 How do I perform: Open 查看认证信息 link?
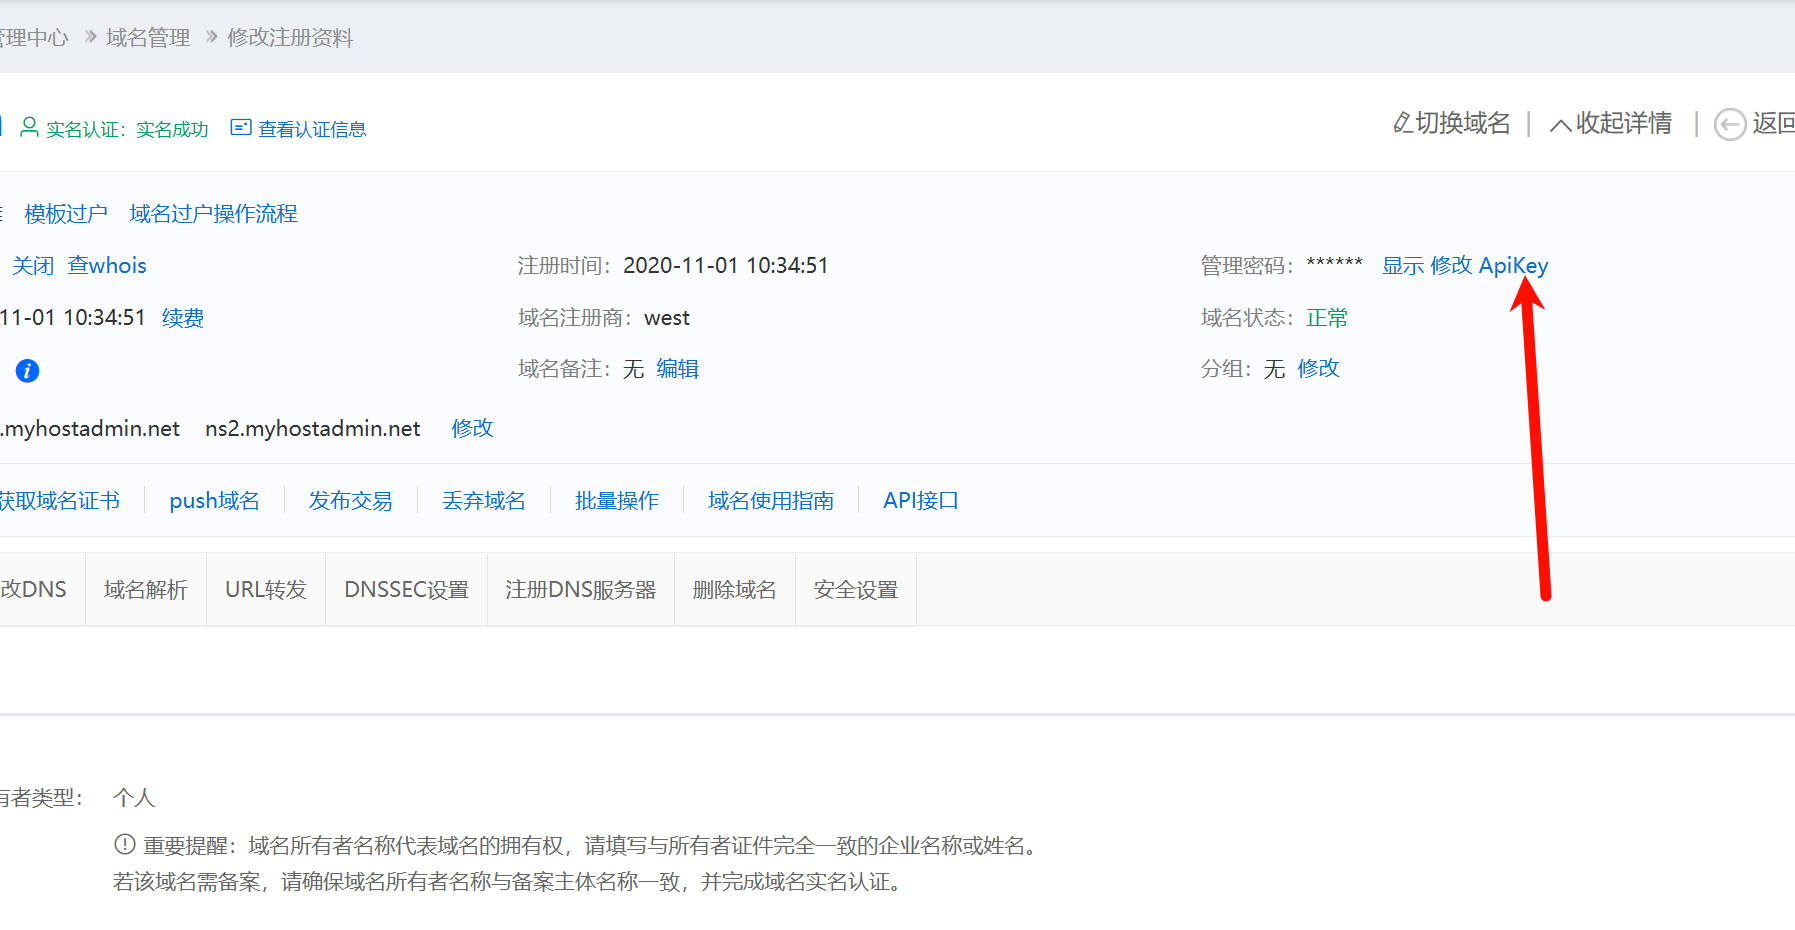point(312,129)
